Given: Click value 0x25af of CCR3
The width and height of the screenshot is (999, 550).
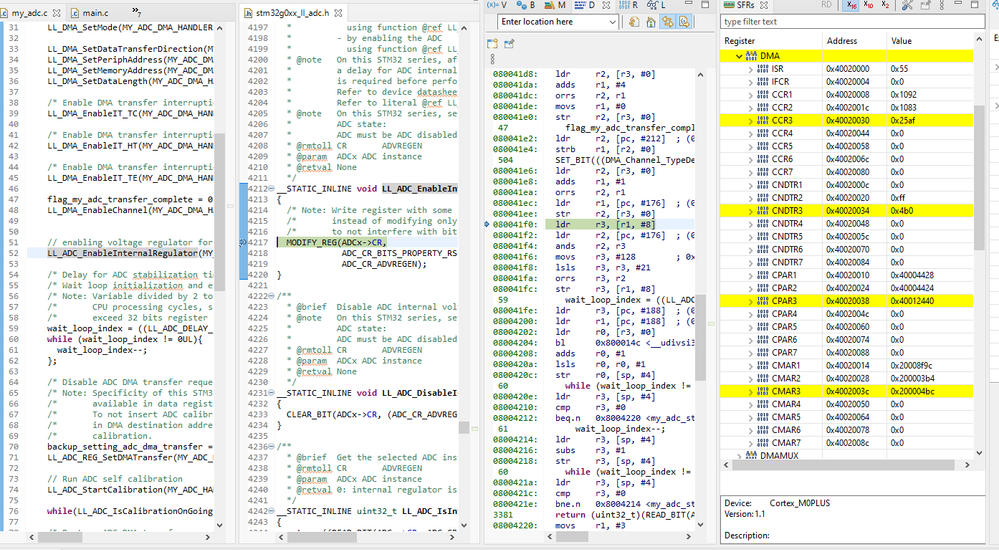Looking at the screenshot, I should pos(903,120).
